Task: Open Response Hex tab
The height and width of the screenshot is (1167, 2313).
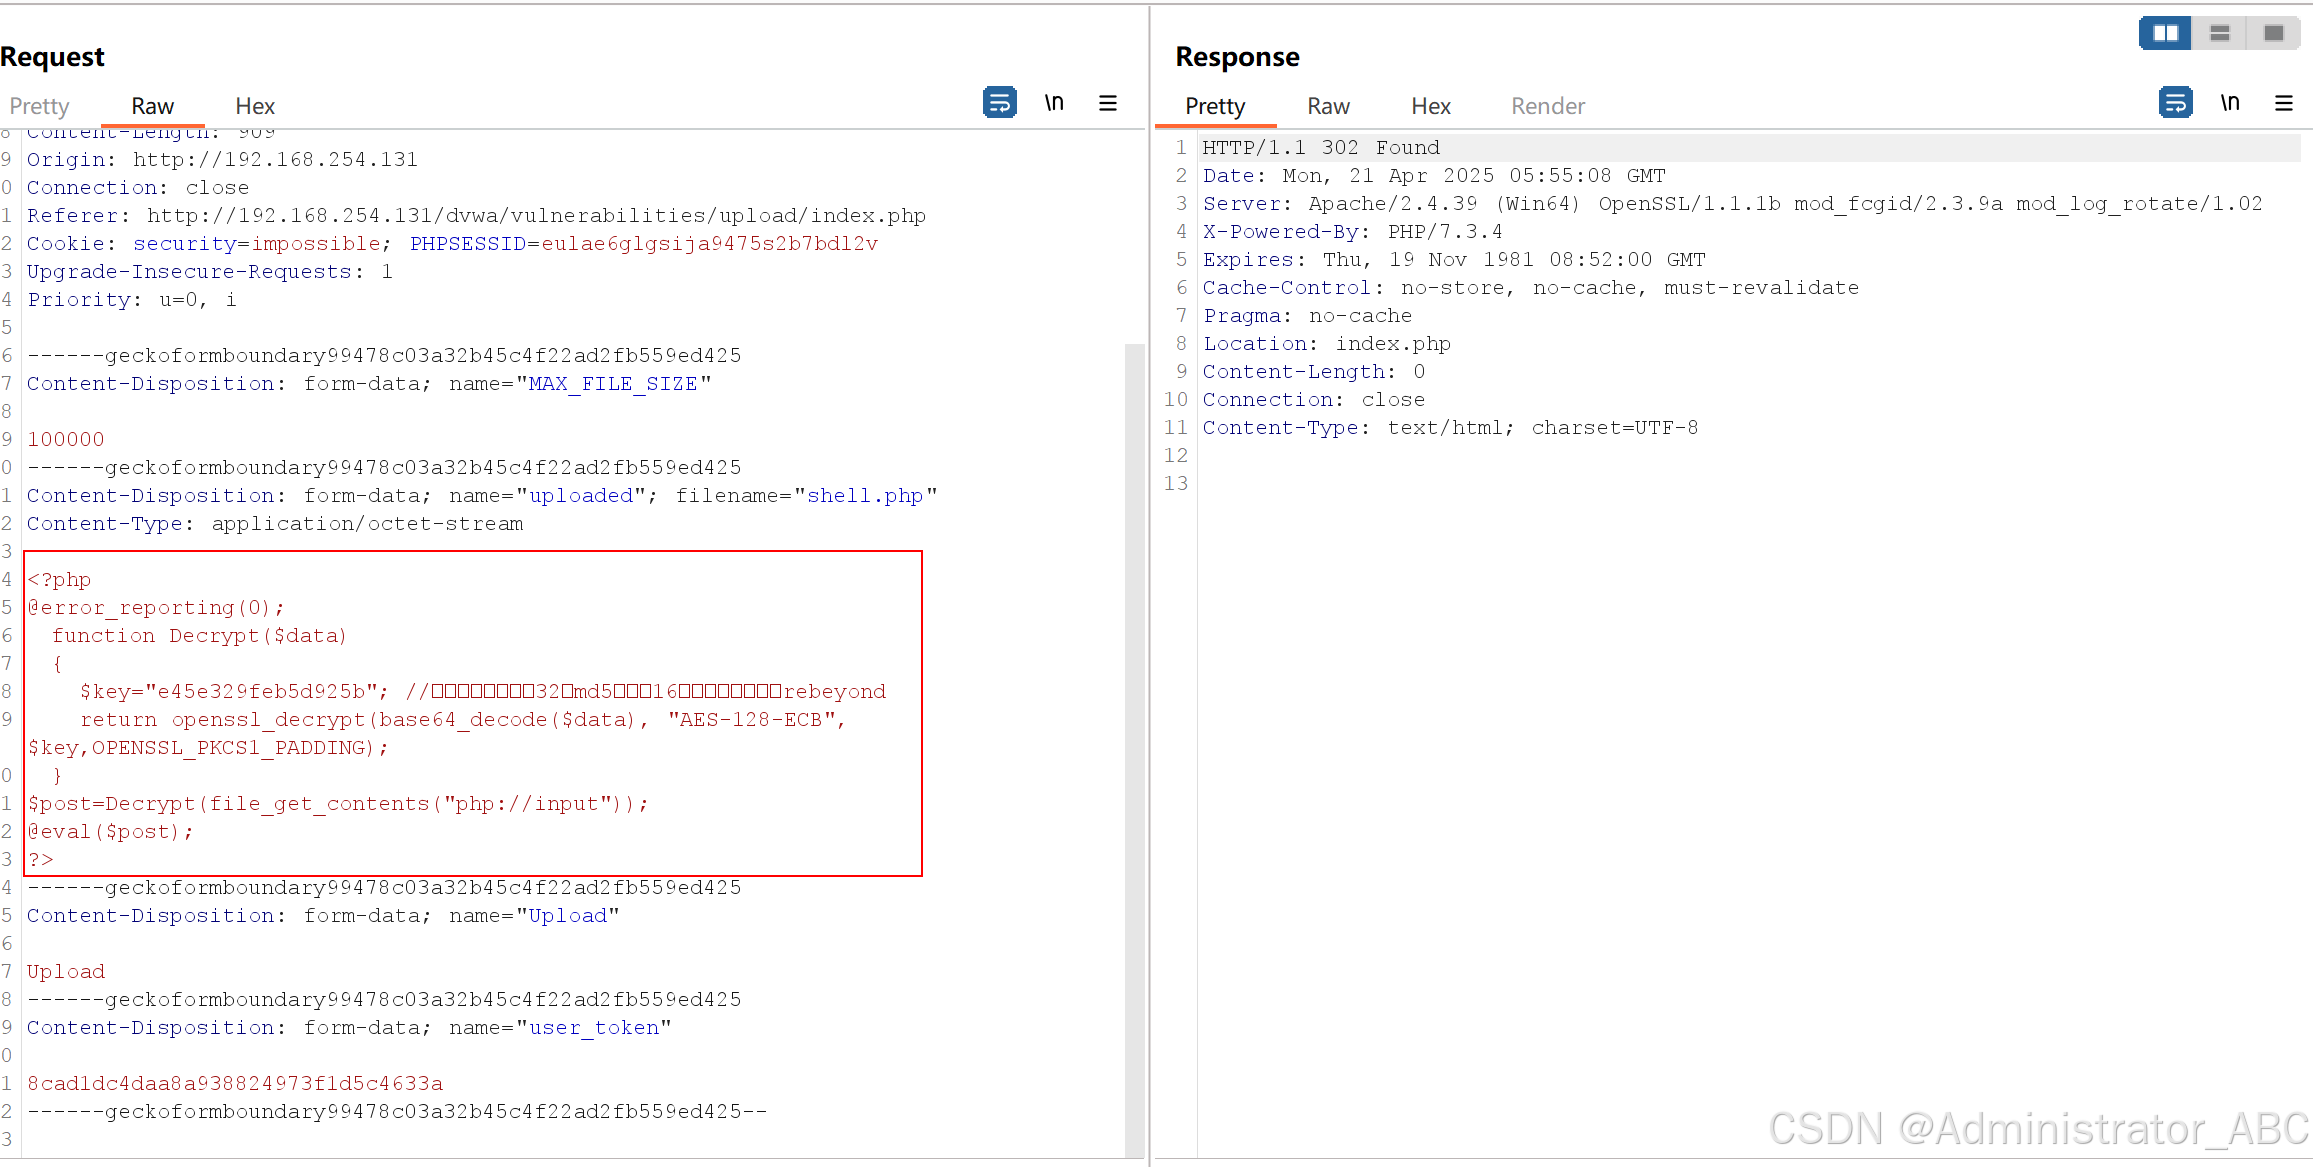Action: [x=1430, y=106]
